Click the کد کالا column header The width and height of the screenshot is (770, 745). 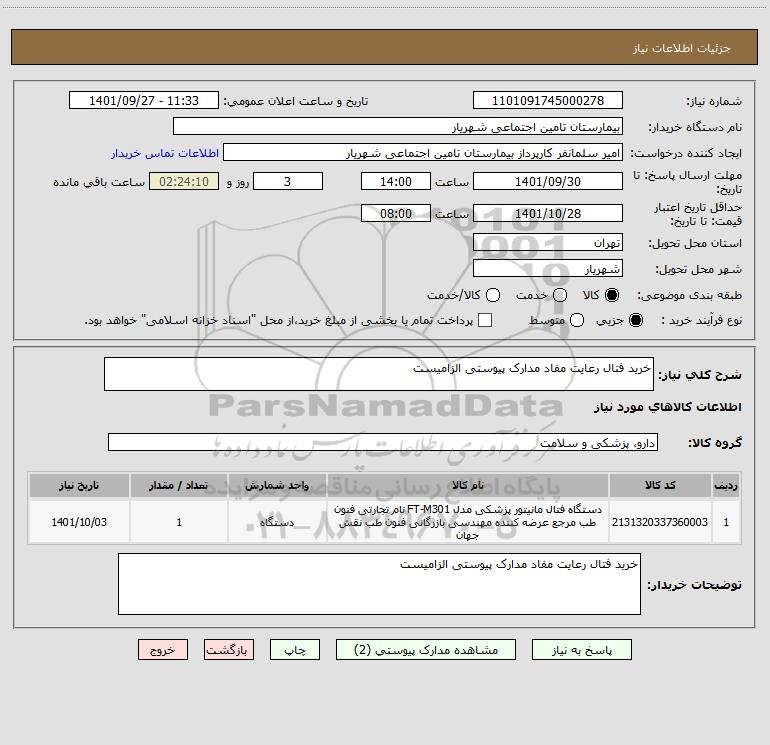(660, 485)
